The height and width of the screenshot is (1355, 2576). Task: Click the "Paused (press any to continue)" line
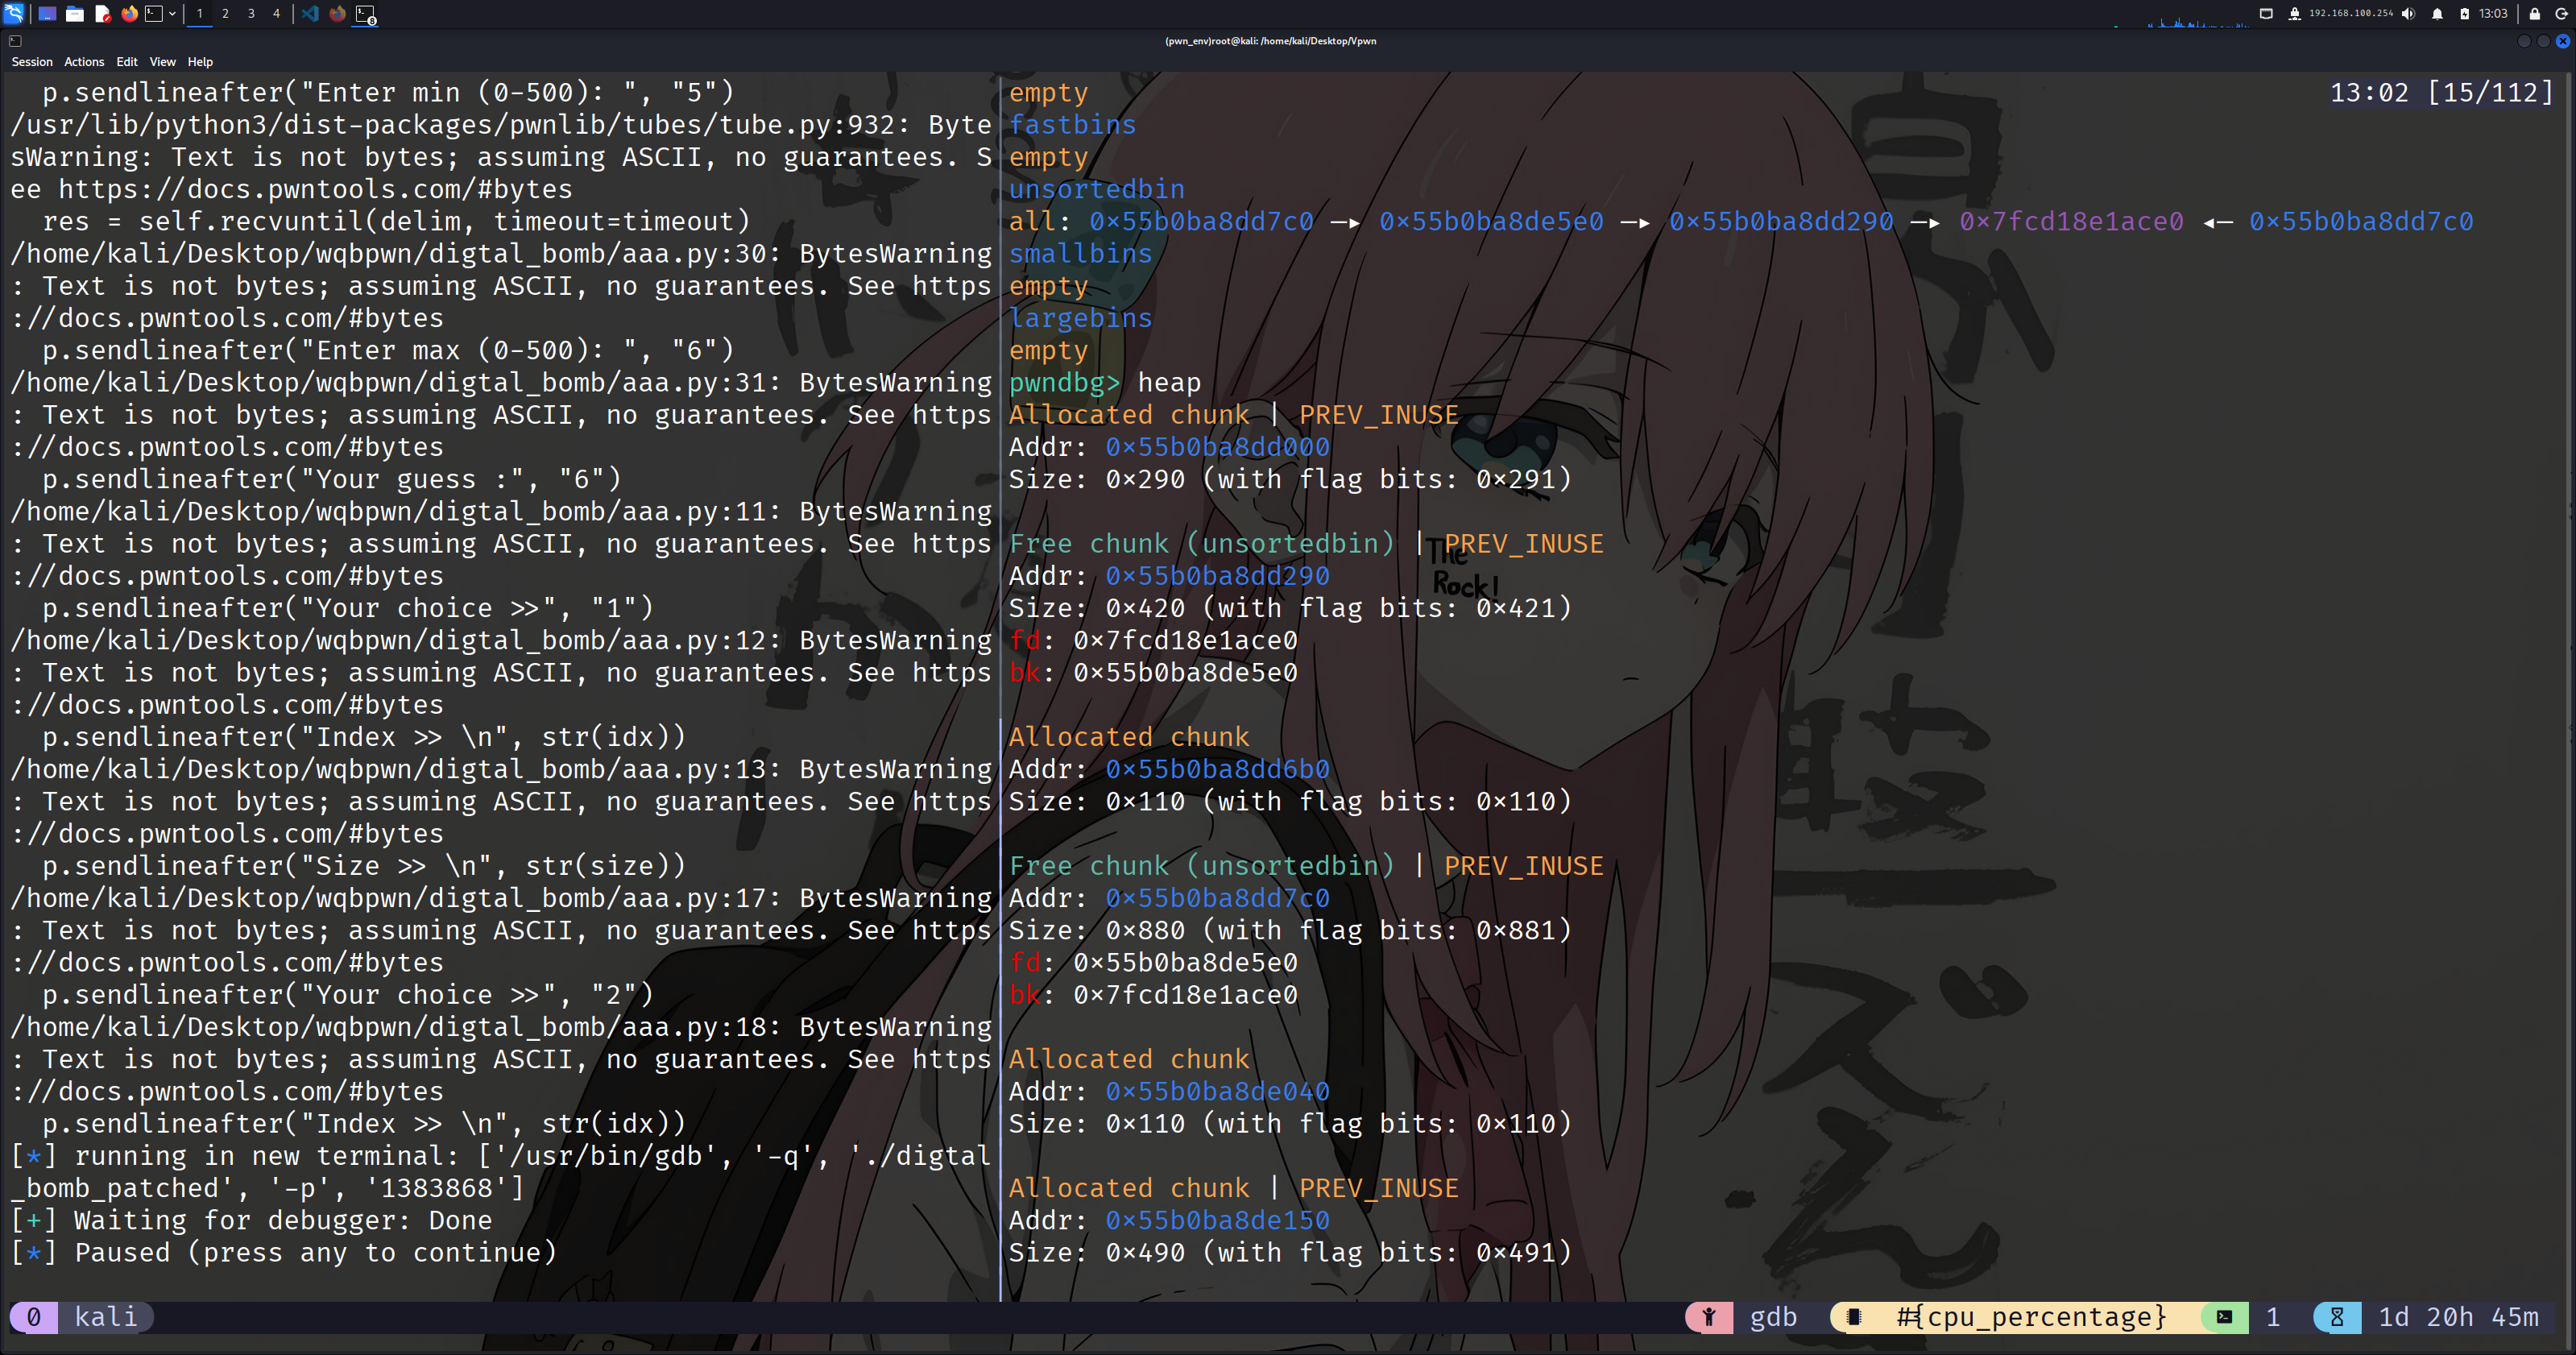(283, 1252)
